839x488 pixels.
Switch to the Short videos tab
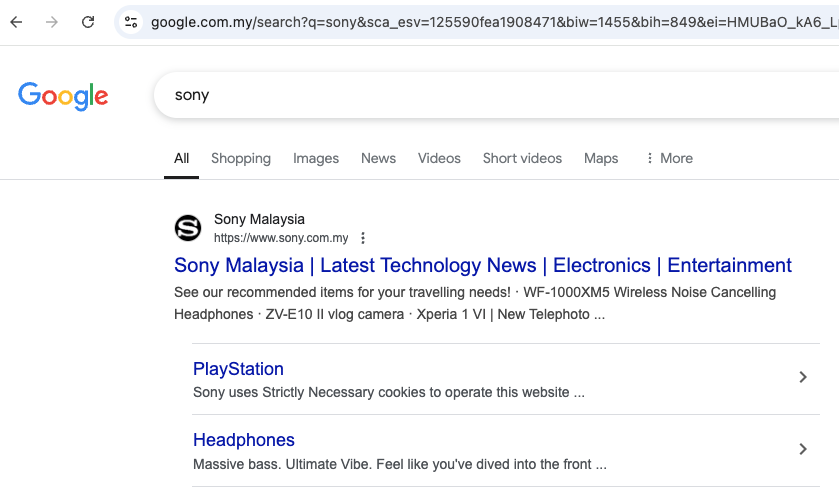tap(522, 158)
